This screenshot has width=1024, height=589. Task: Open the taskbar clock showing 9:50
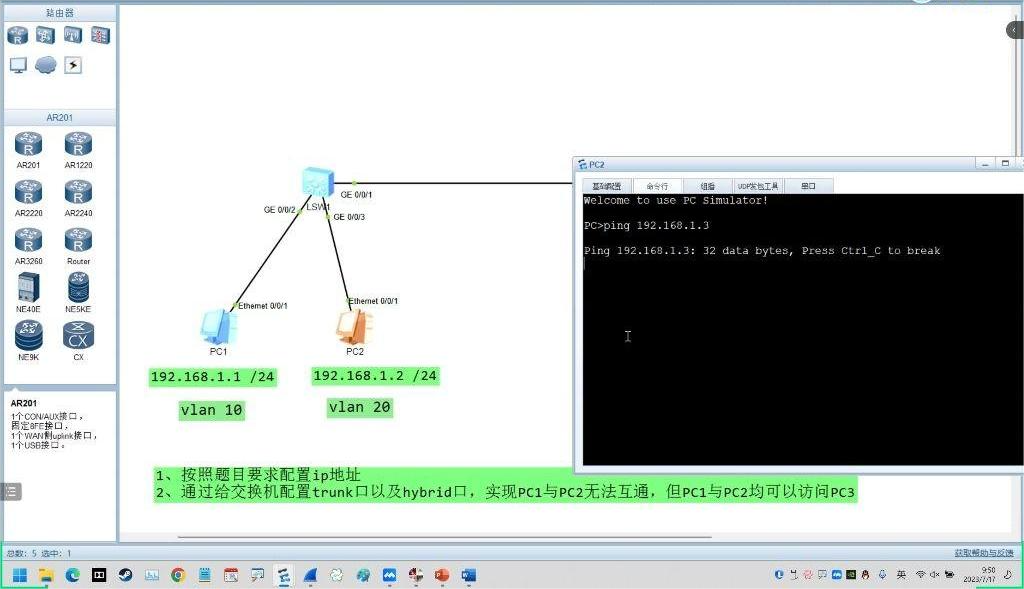tap(980, 575)
